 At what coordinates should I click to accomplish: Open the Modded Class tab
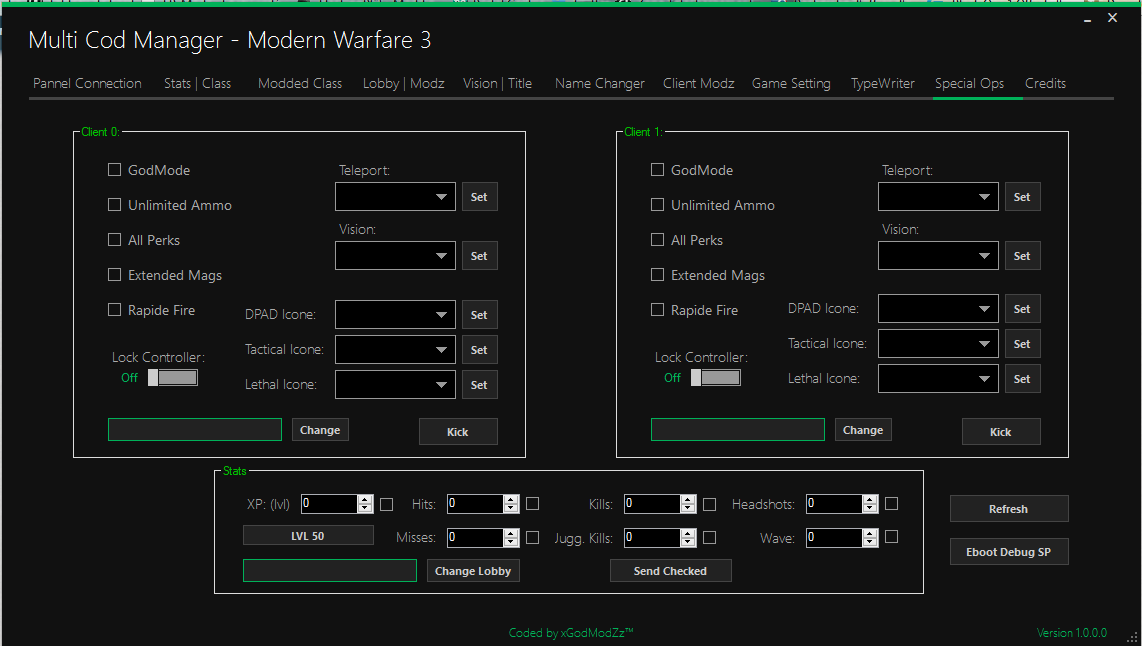pos(300,84)
